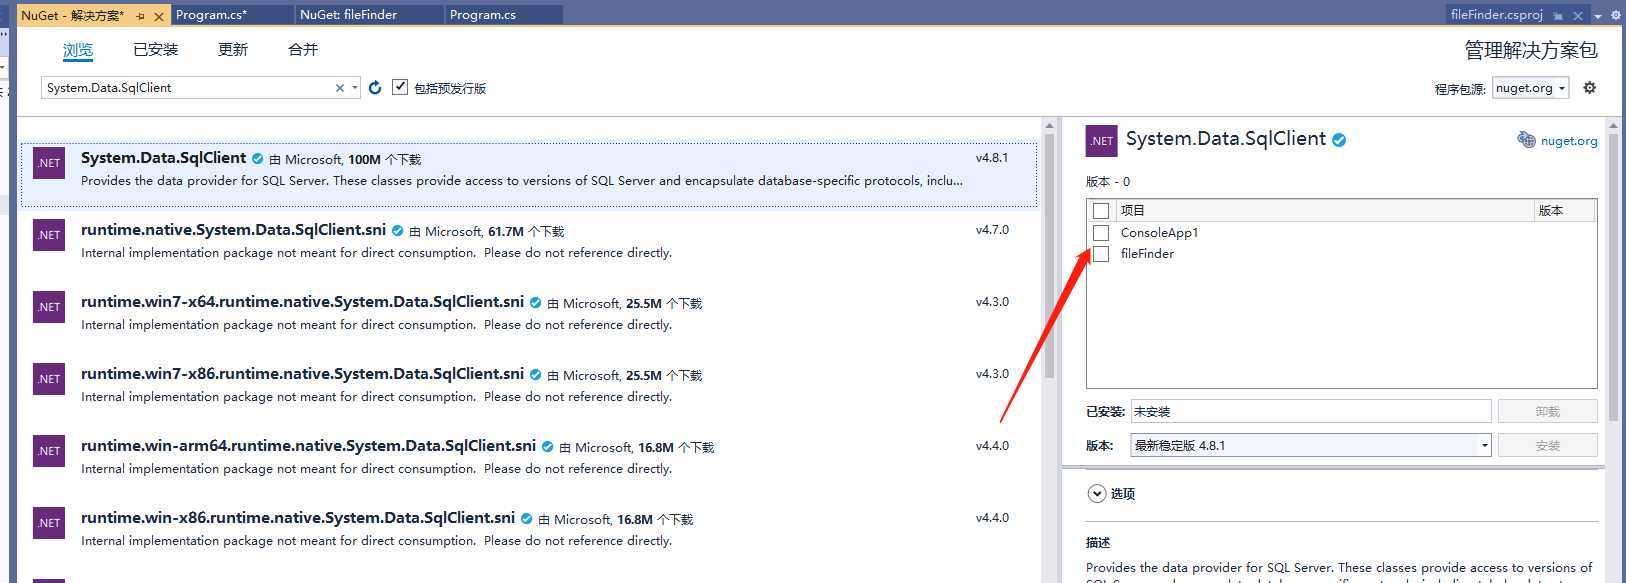Click the Installed (已安装) version field
Image resolution: width=1626 pixels, height=583 pixels.
point(1311,412)
